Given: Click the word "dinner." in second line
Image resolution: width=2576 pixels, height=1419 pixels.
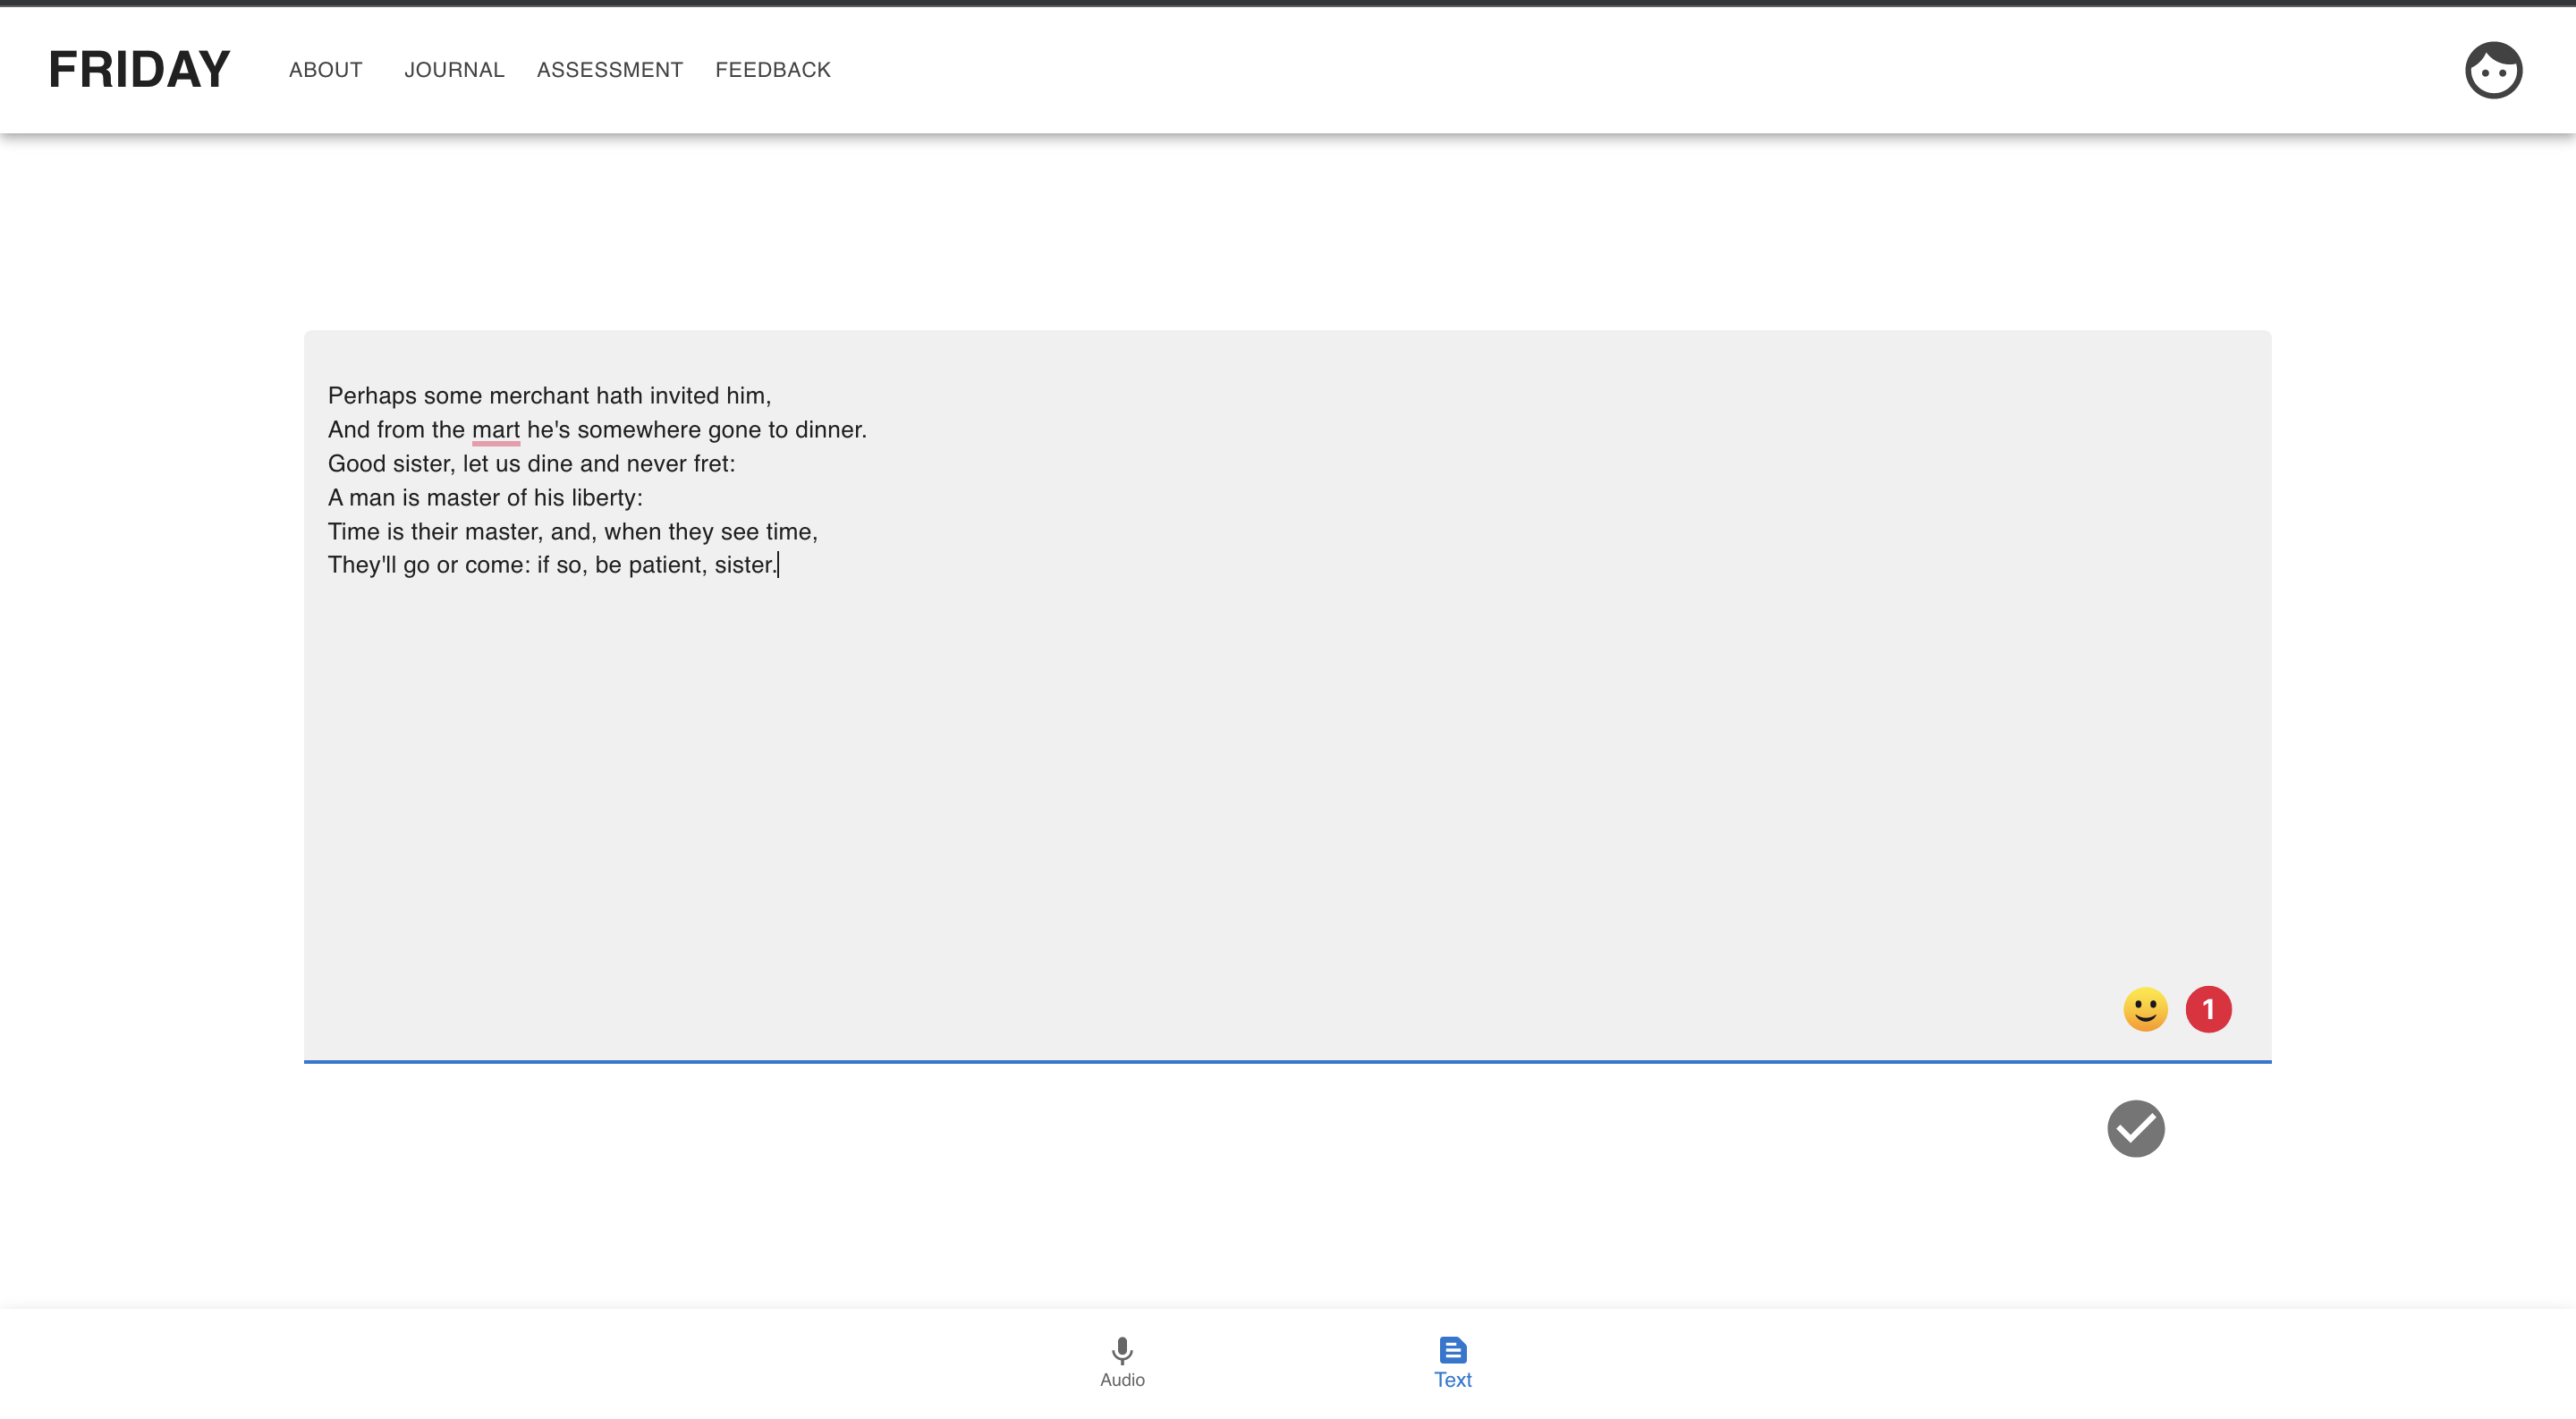Looking at the screenshot, I should 830,430.
